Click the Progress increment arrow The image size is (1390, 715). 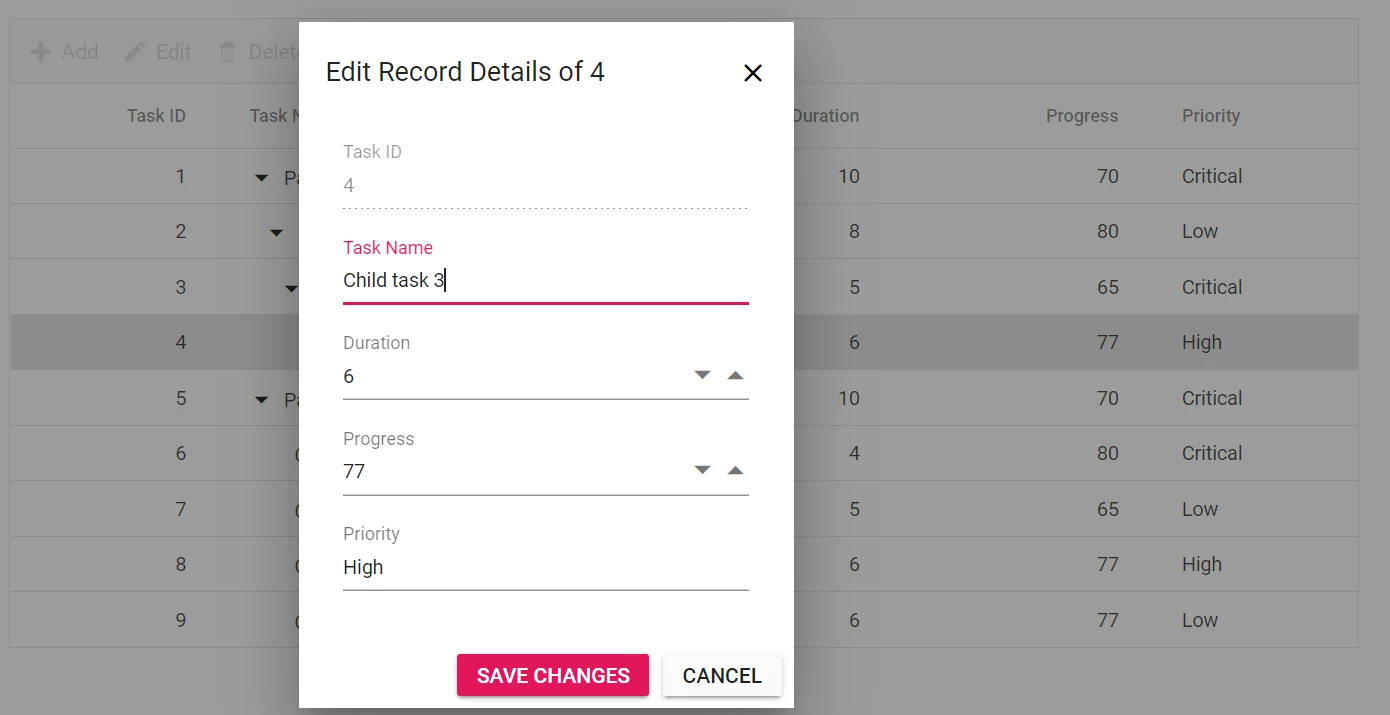736,469
